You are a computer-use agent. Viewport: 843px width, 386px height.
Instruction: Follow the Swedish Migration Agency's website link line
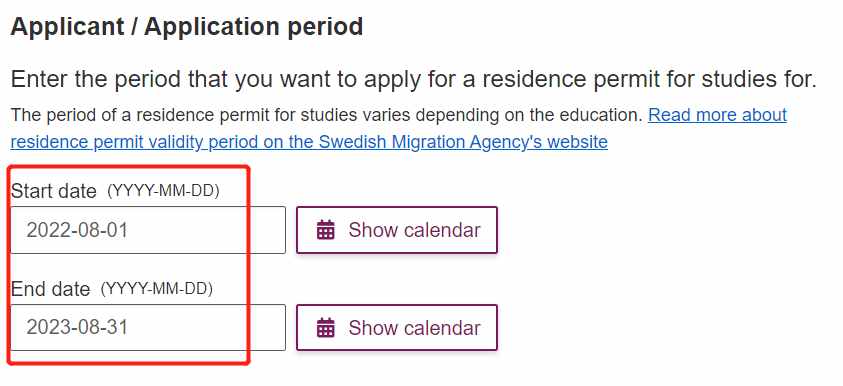click(x=309, y=142)
